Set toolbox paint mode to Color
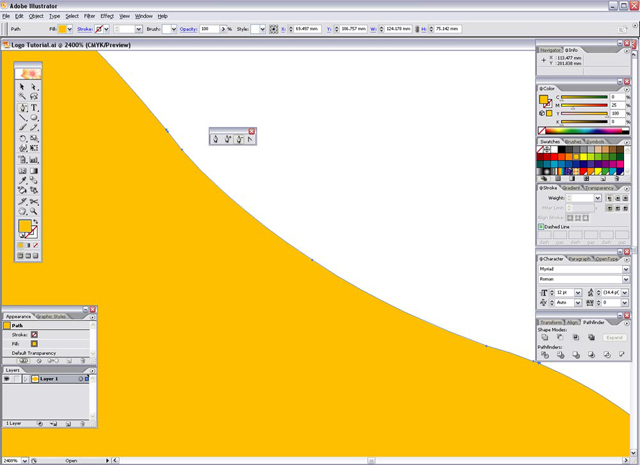 click(x=20, y=245)
